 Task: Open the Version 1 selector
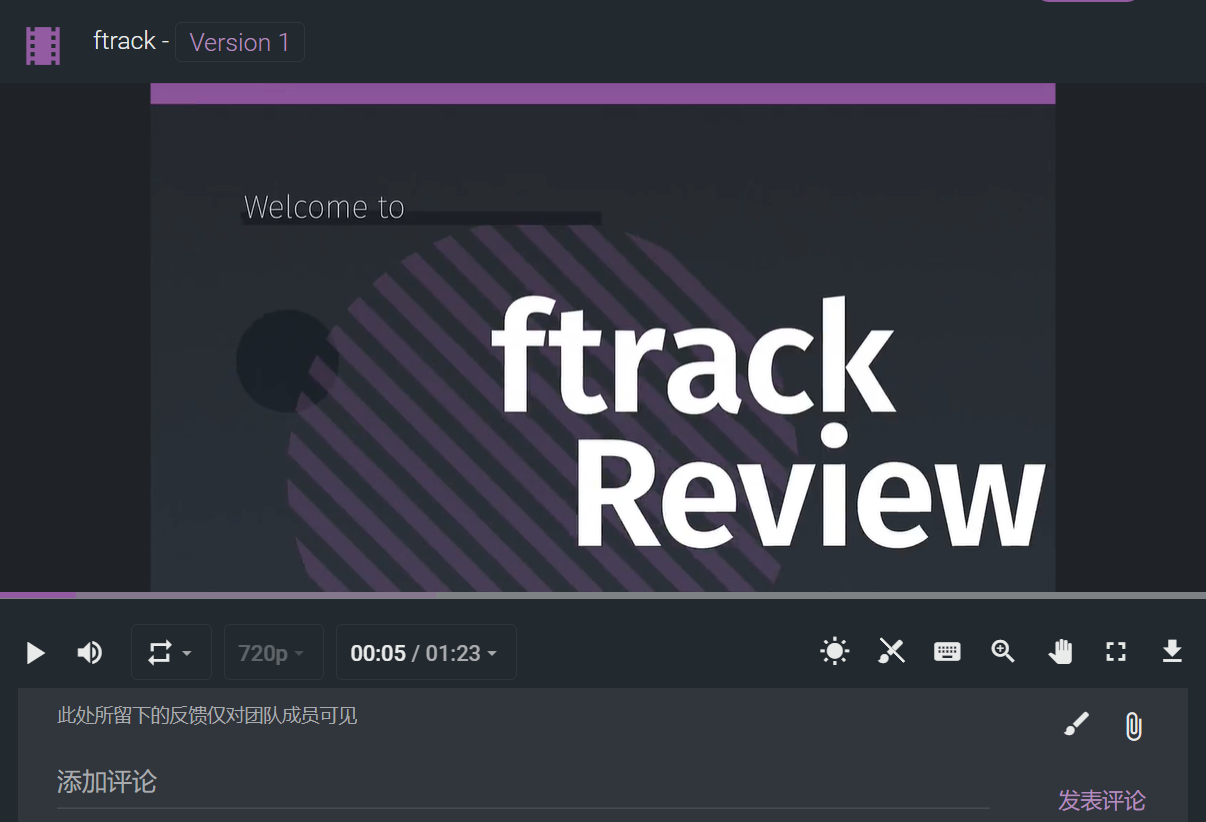tap(240, 43)
